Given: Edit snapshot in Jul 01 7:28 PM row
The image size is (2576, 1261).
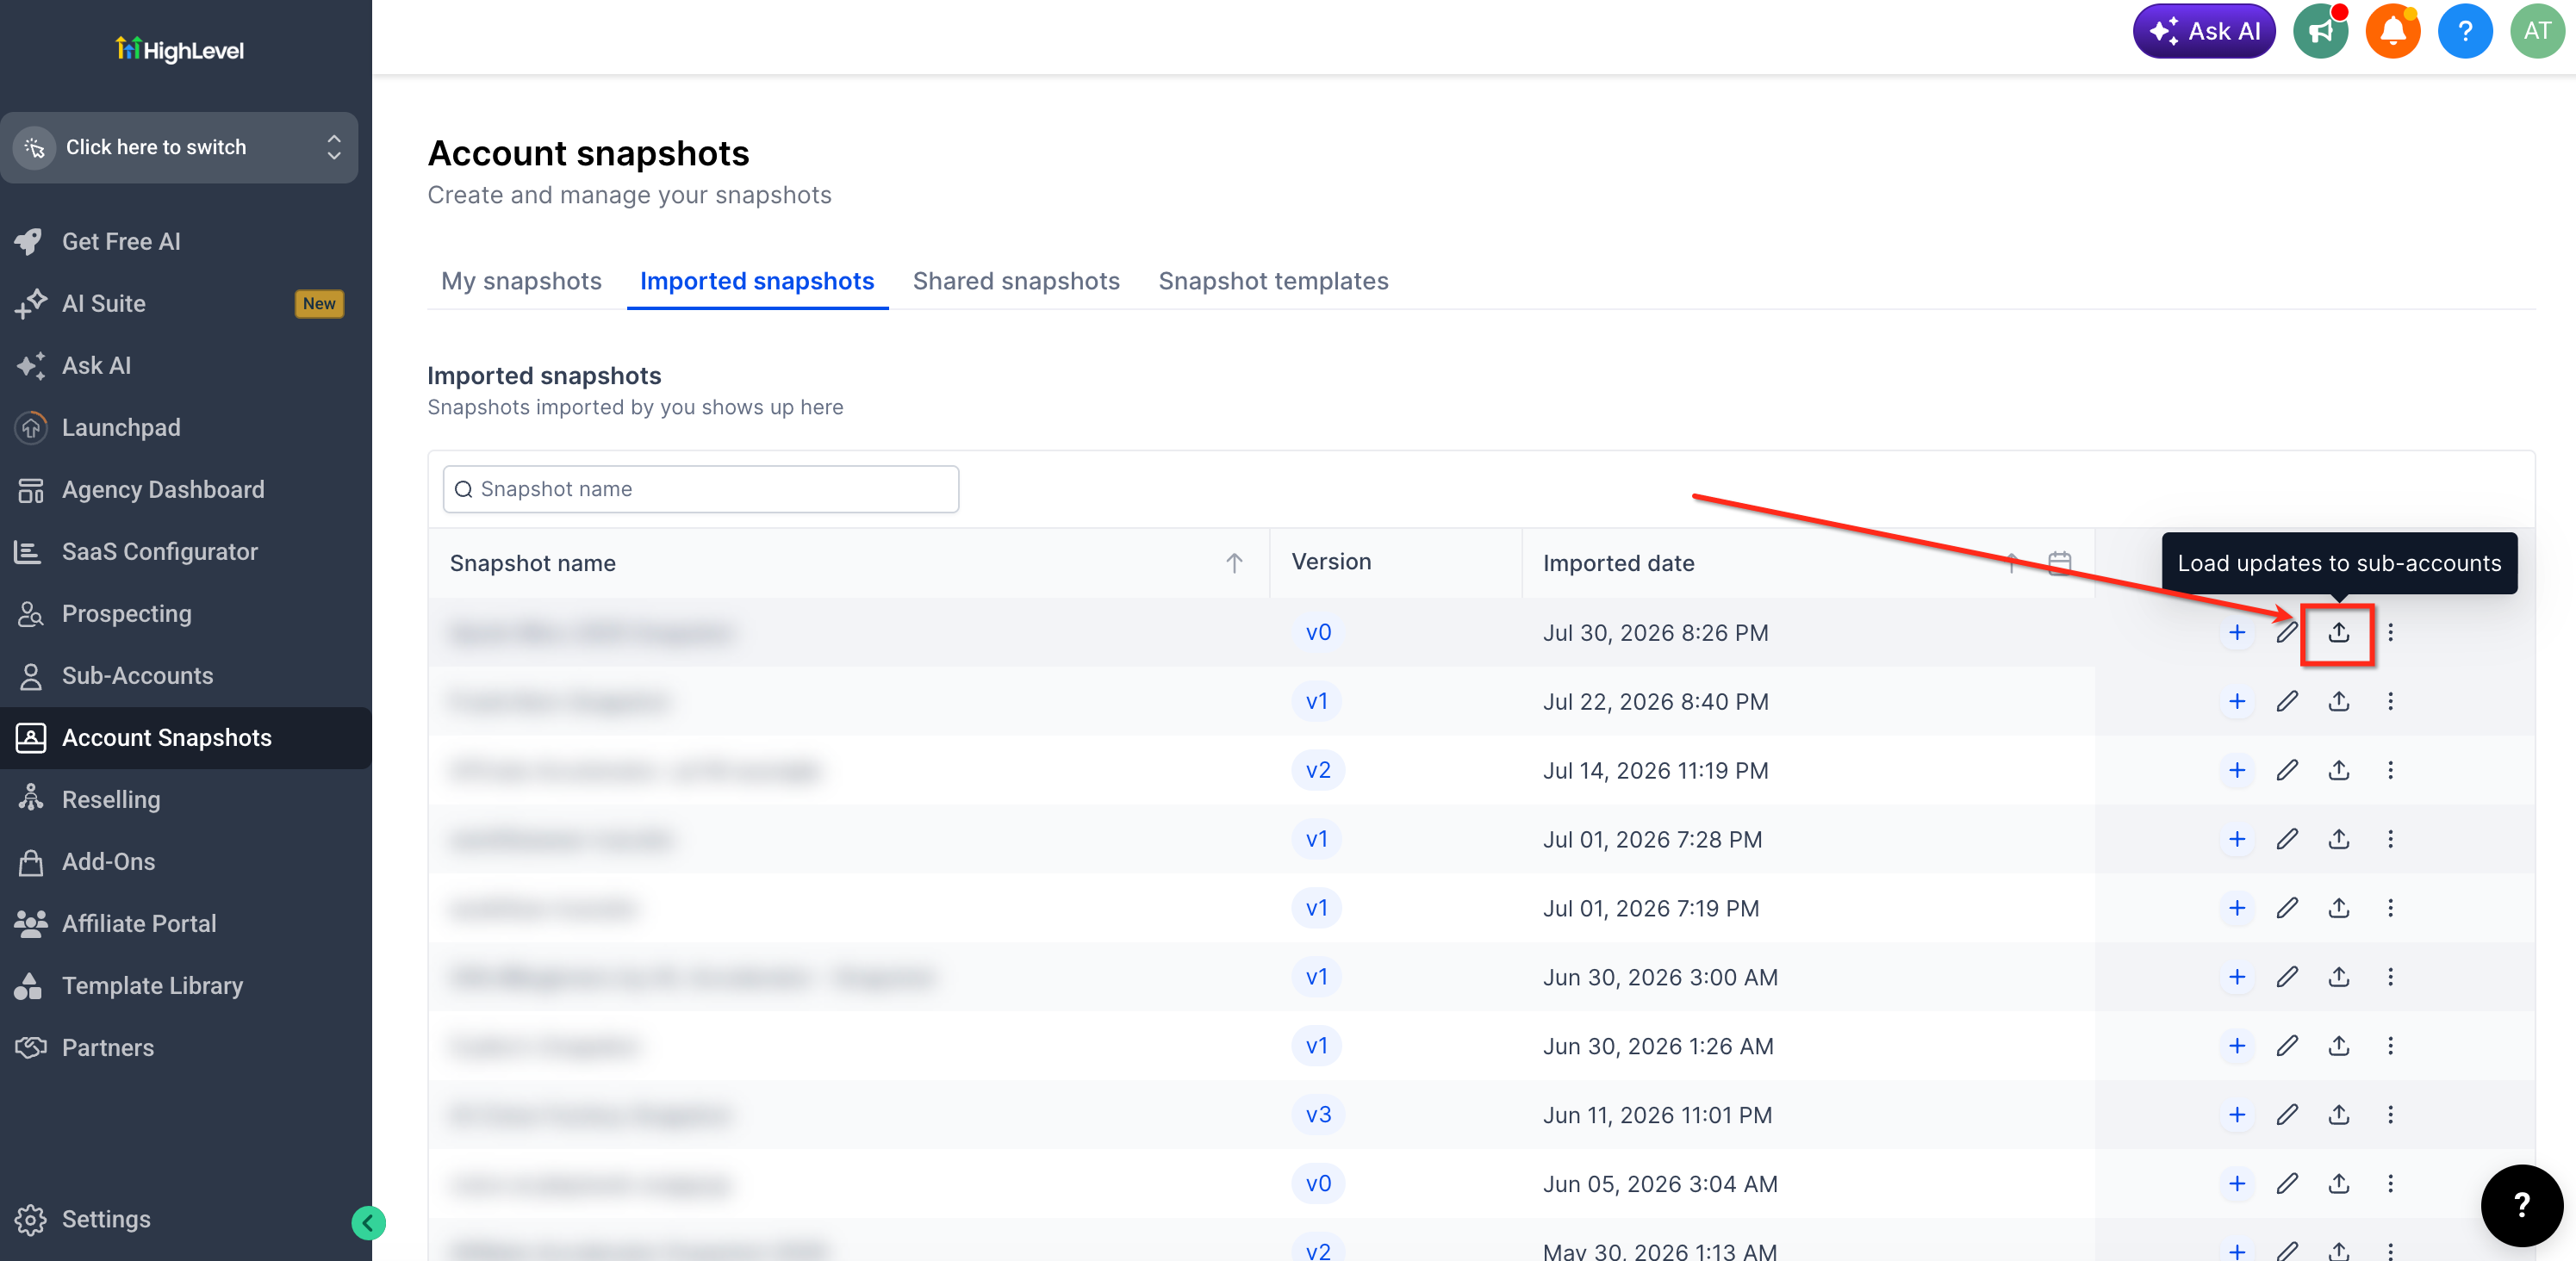Looking at the screenshot, I should [2287, 839].
